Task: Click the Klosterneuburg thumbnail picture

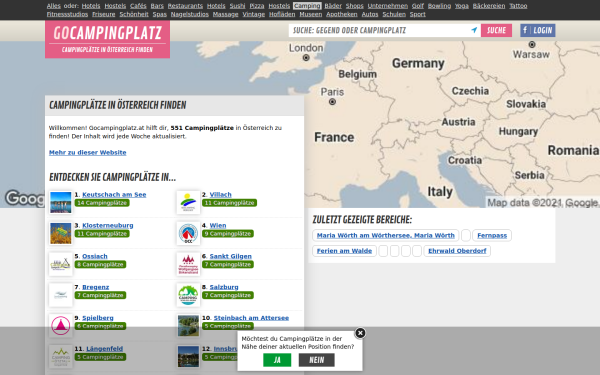Action: pos(60,233)
